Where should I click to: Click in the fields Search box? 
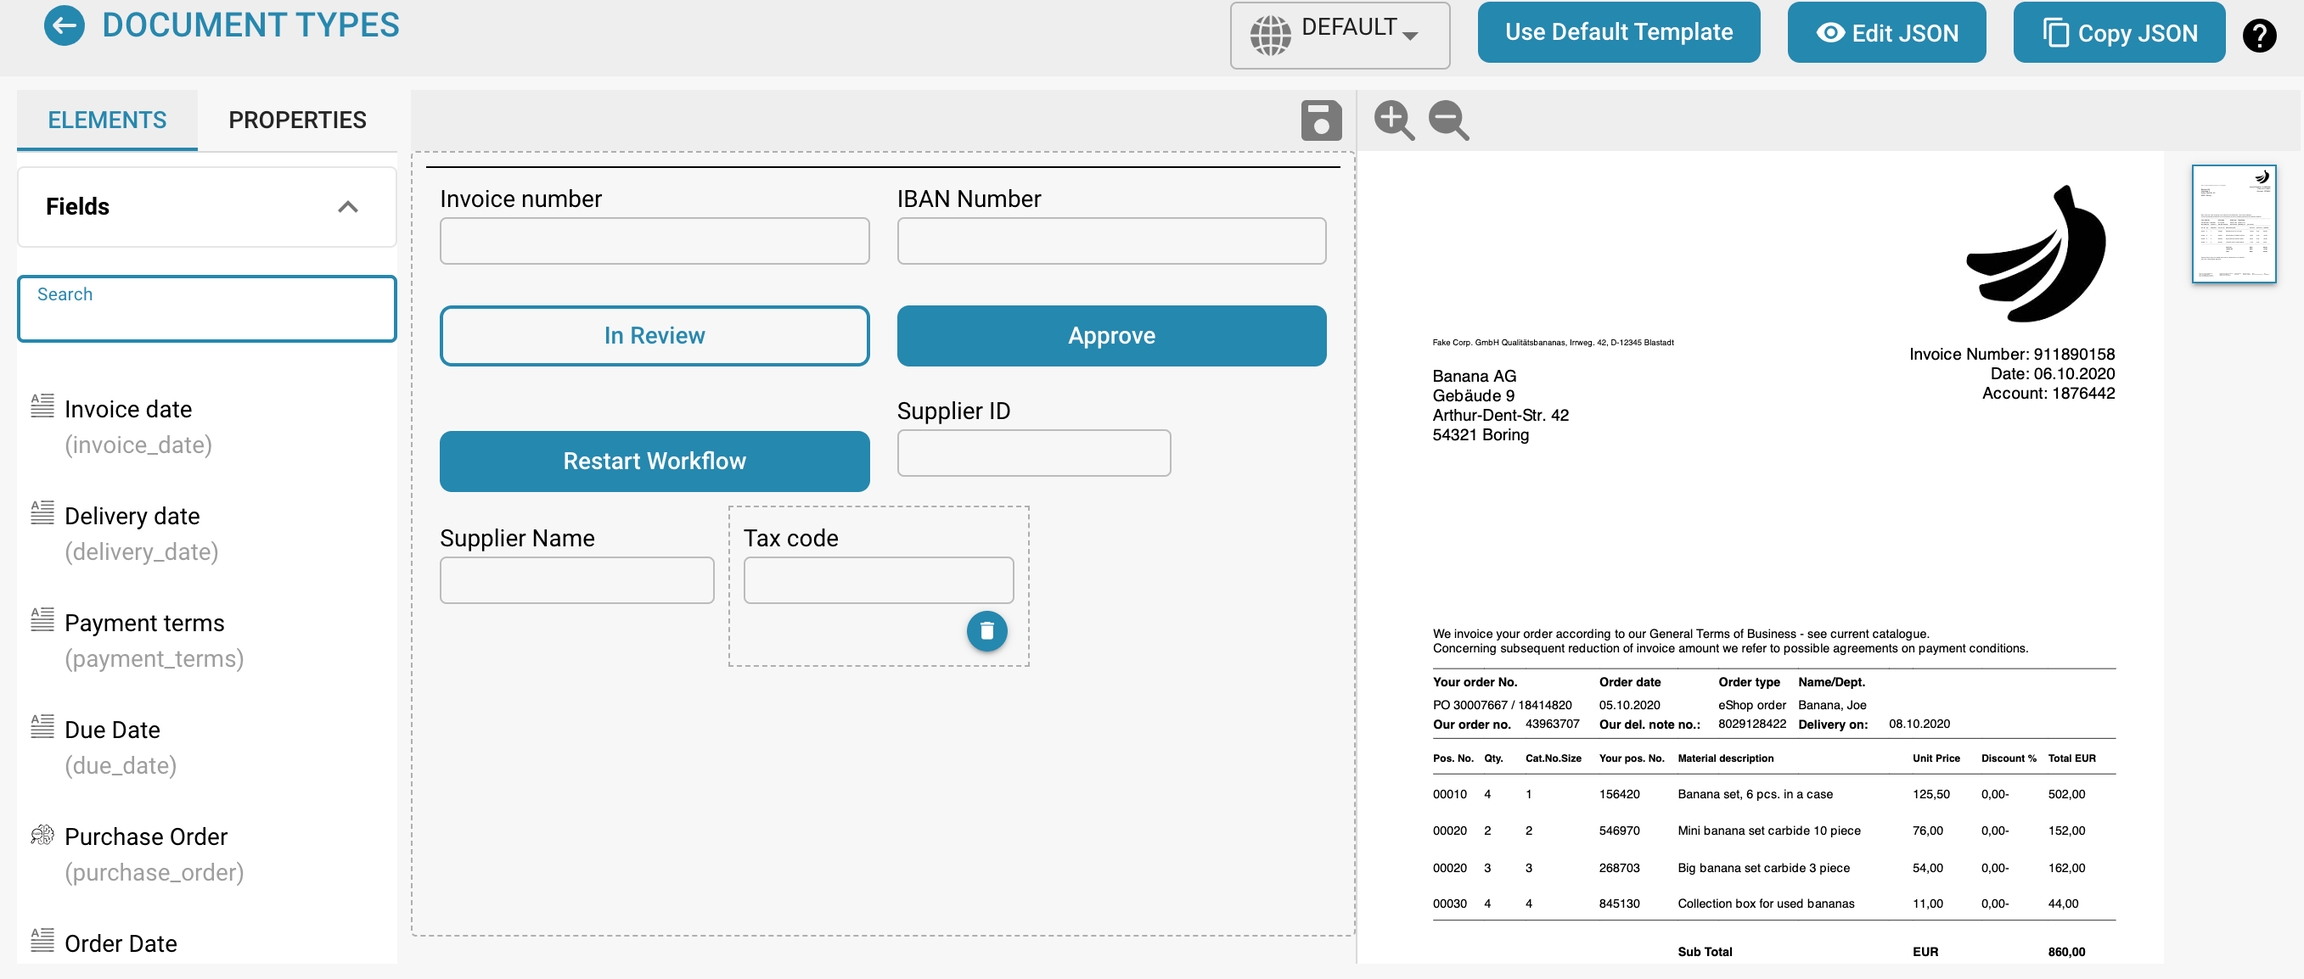point(207,310)
